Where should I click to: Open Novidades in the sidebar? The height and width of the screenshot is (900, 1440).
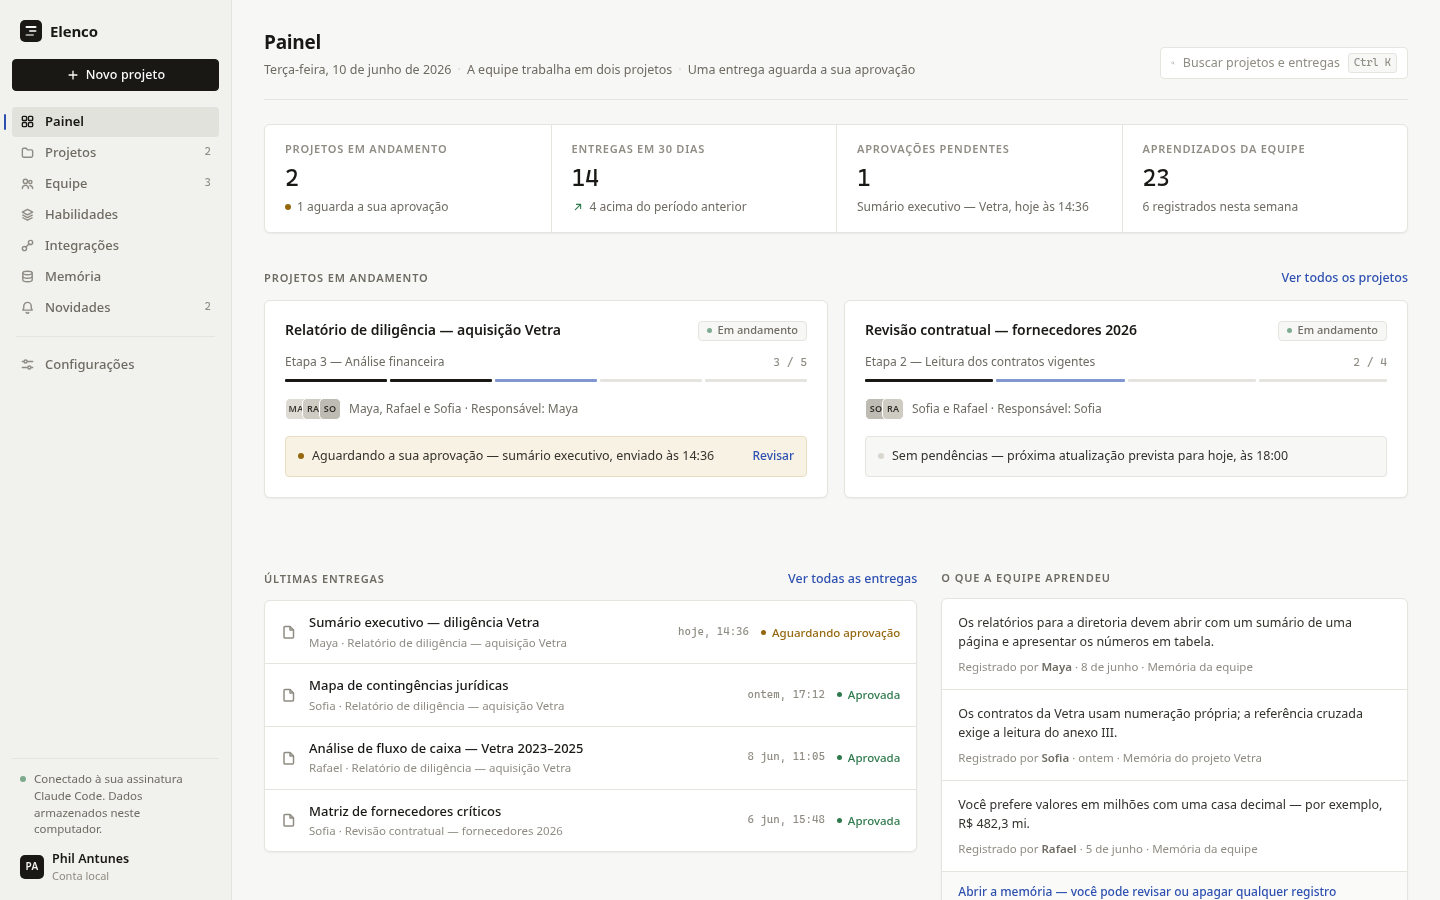tap(115, 308)
